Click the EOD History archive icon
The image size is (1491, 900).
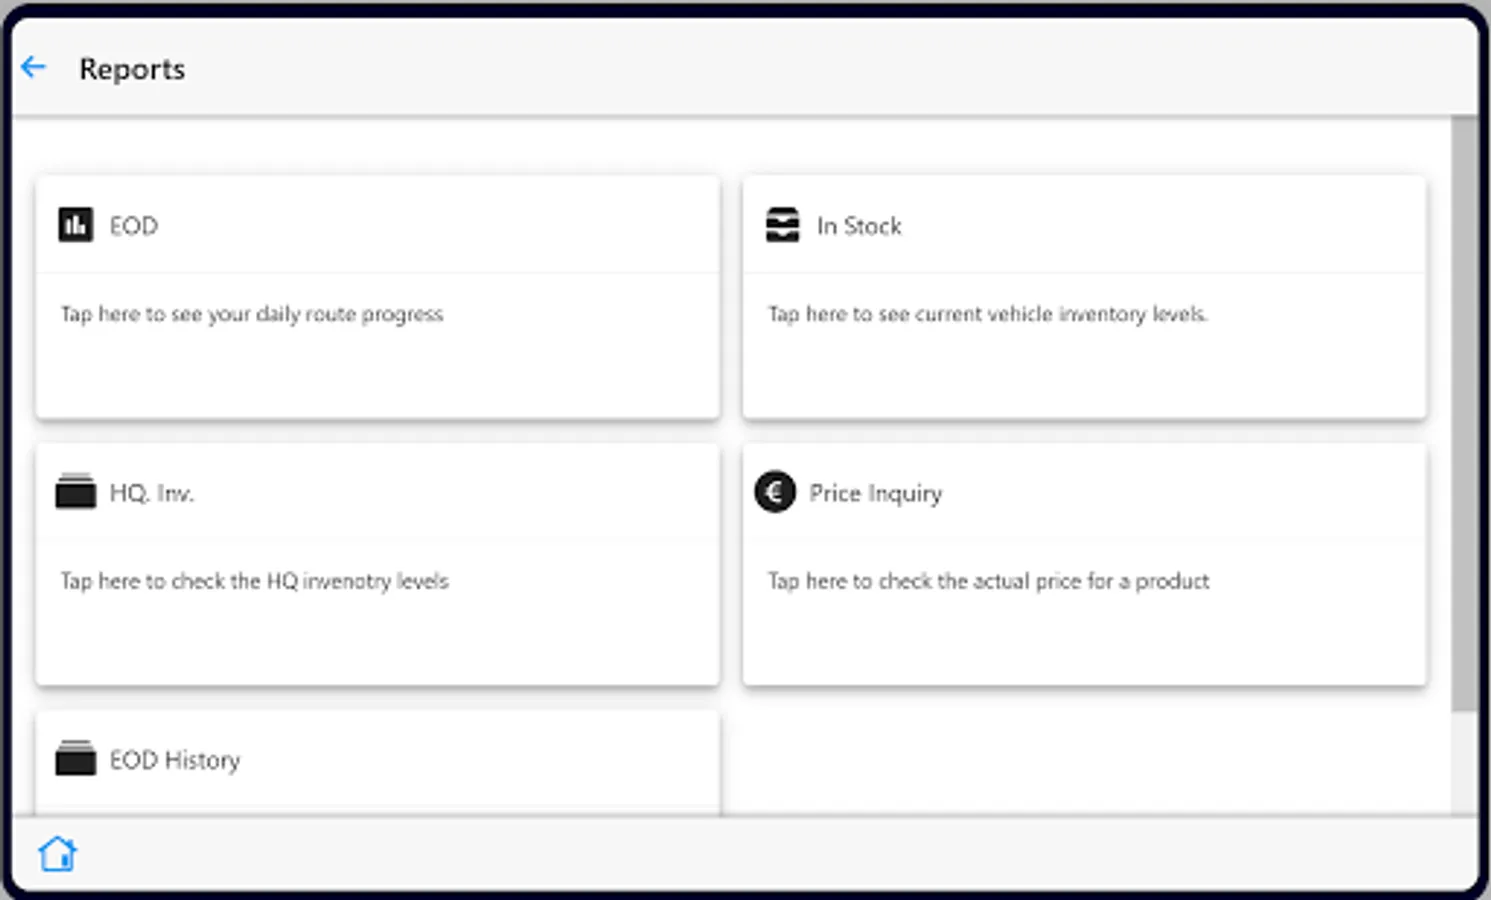(76, 759)
